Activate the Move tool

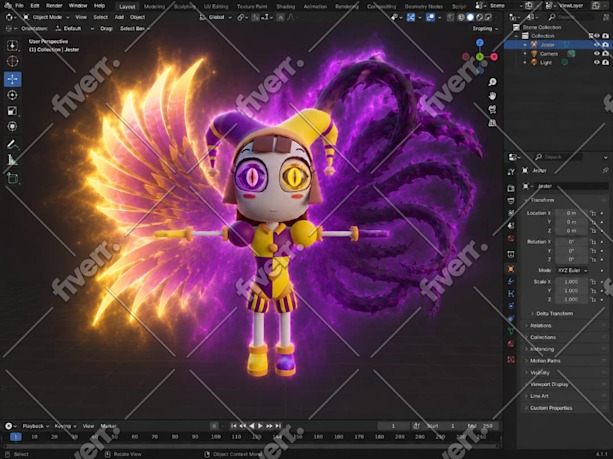tap(13, 79)
